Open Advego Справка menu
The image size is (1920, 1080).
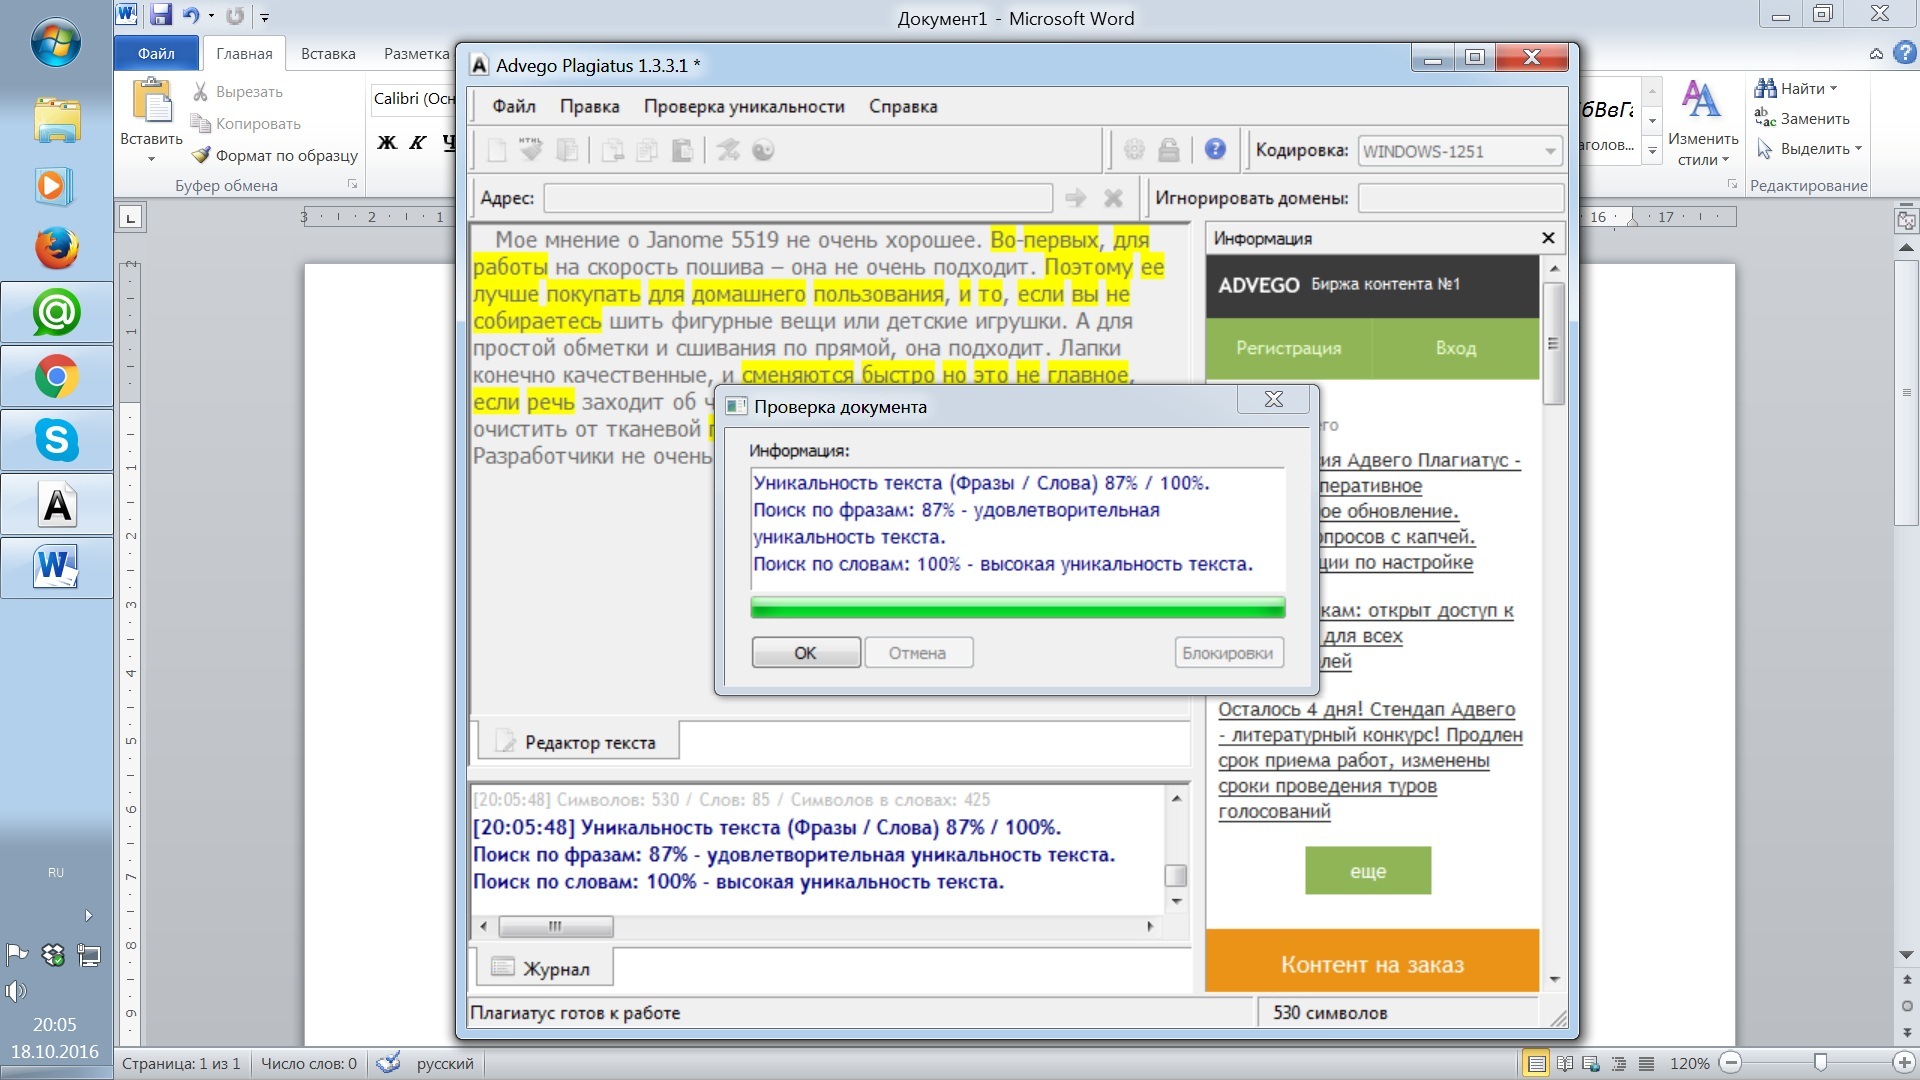903,106
